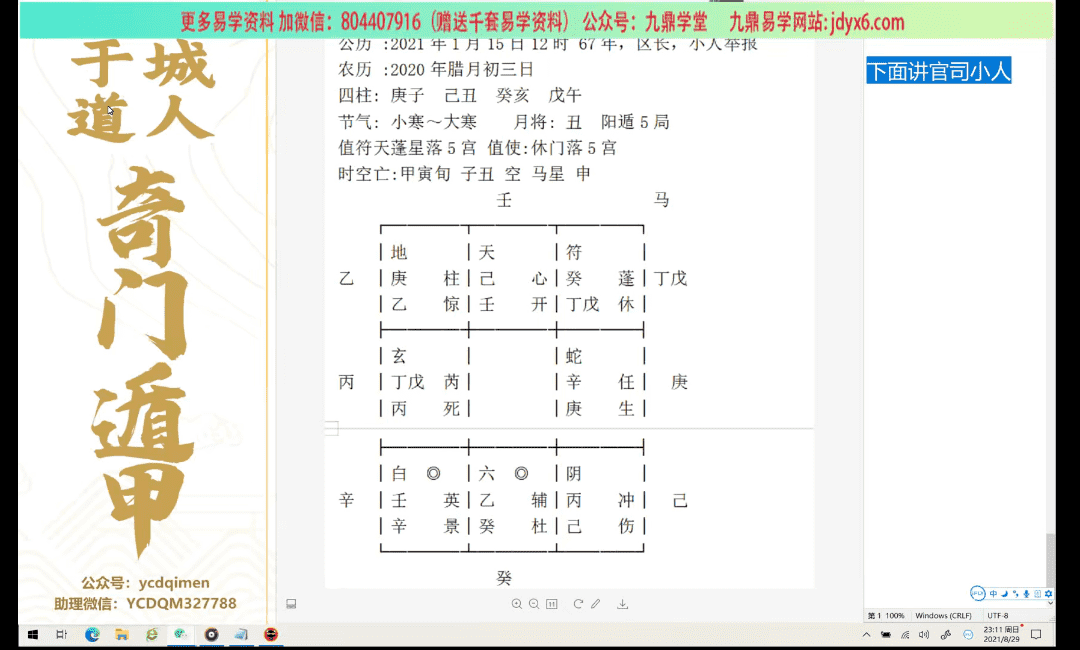Toggle Chinese input mode (中) on IME bar
Viewport: 1080px width, 650px height.
click(x=993, y=593)
